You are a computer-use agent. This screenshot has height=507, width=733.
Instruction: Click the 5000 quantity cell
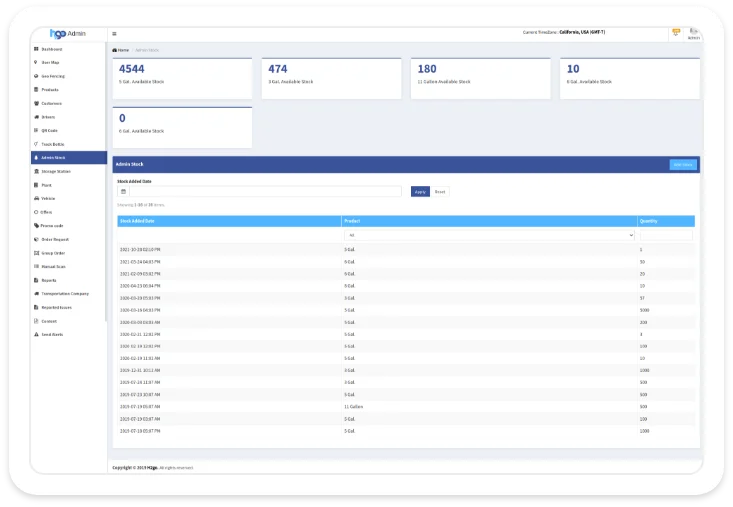pos(644,310)
